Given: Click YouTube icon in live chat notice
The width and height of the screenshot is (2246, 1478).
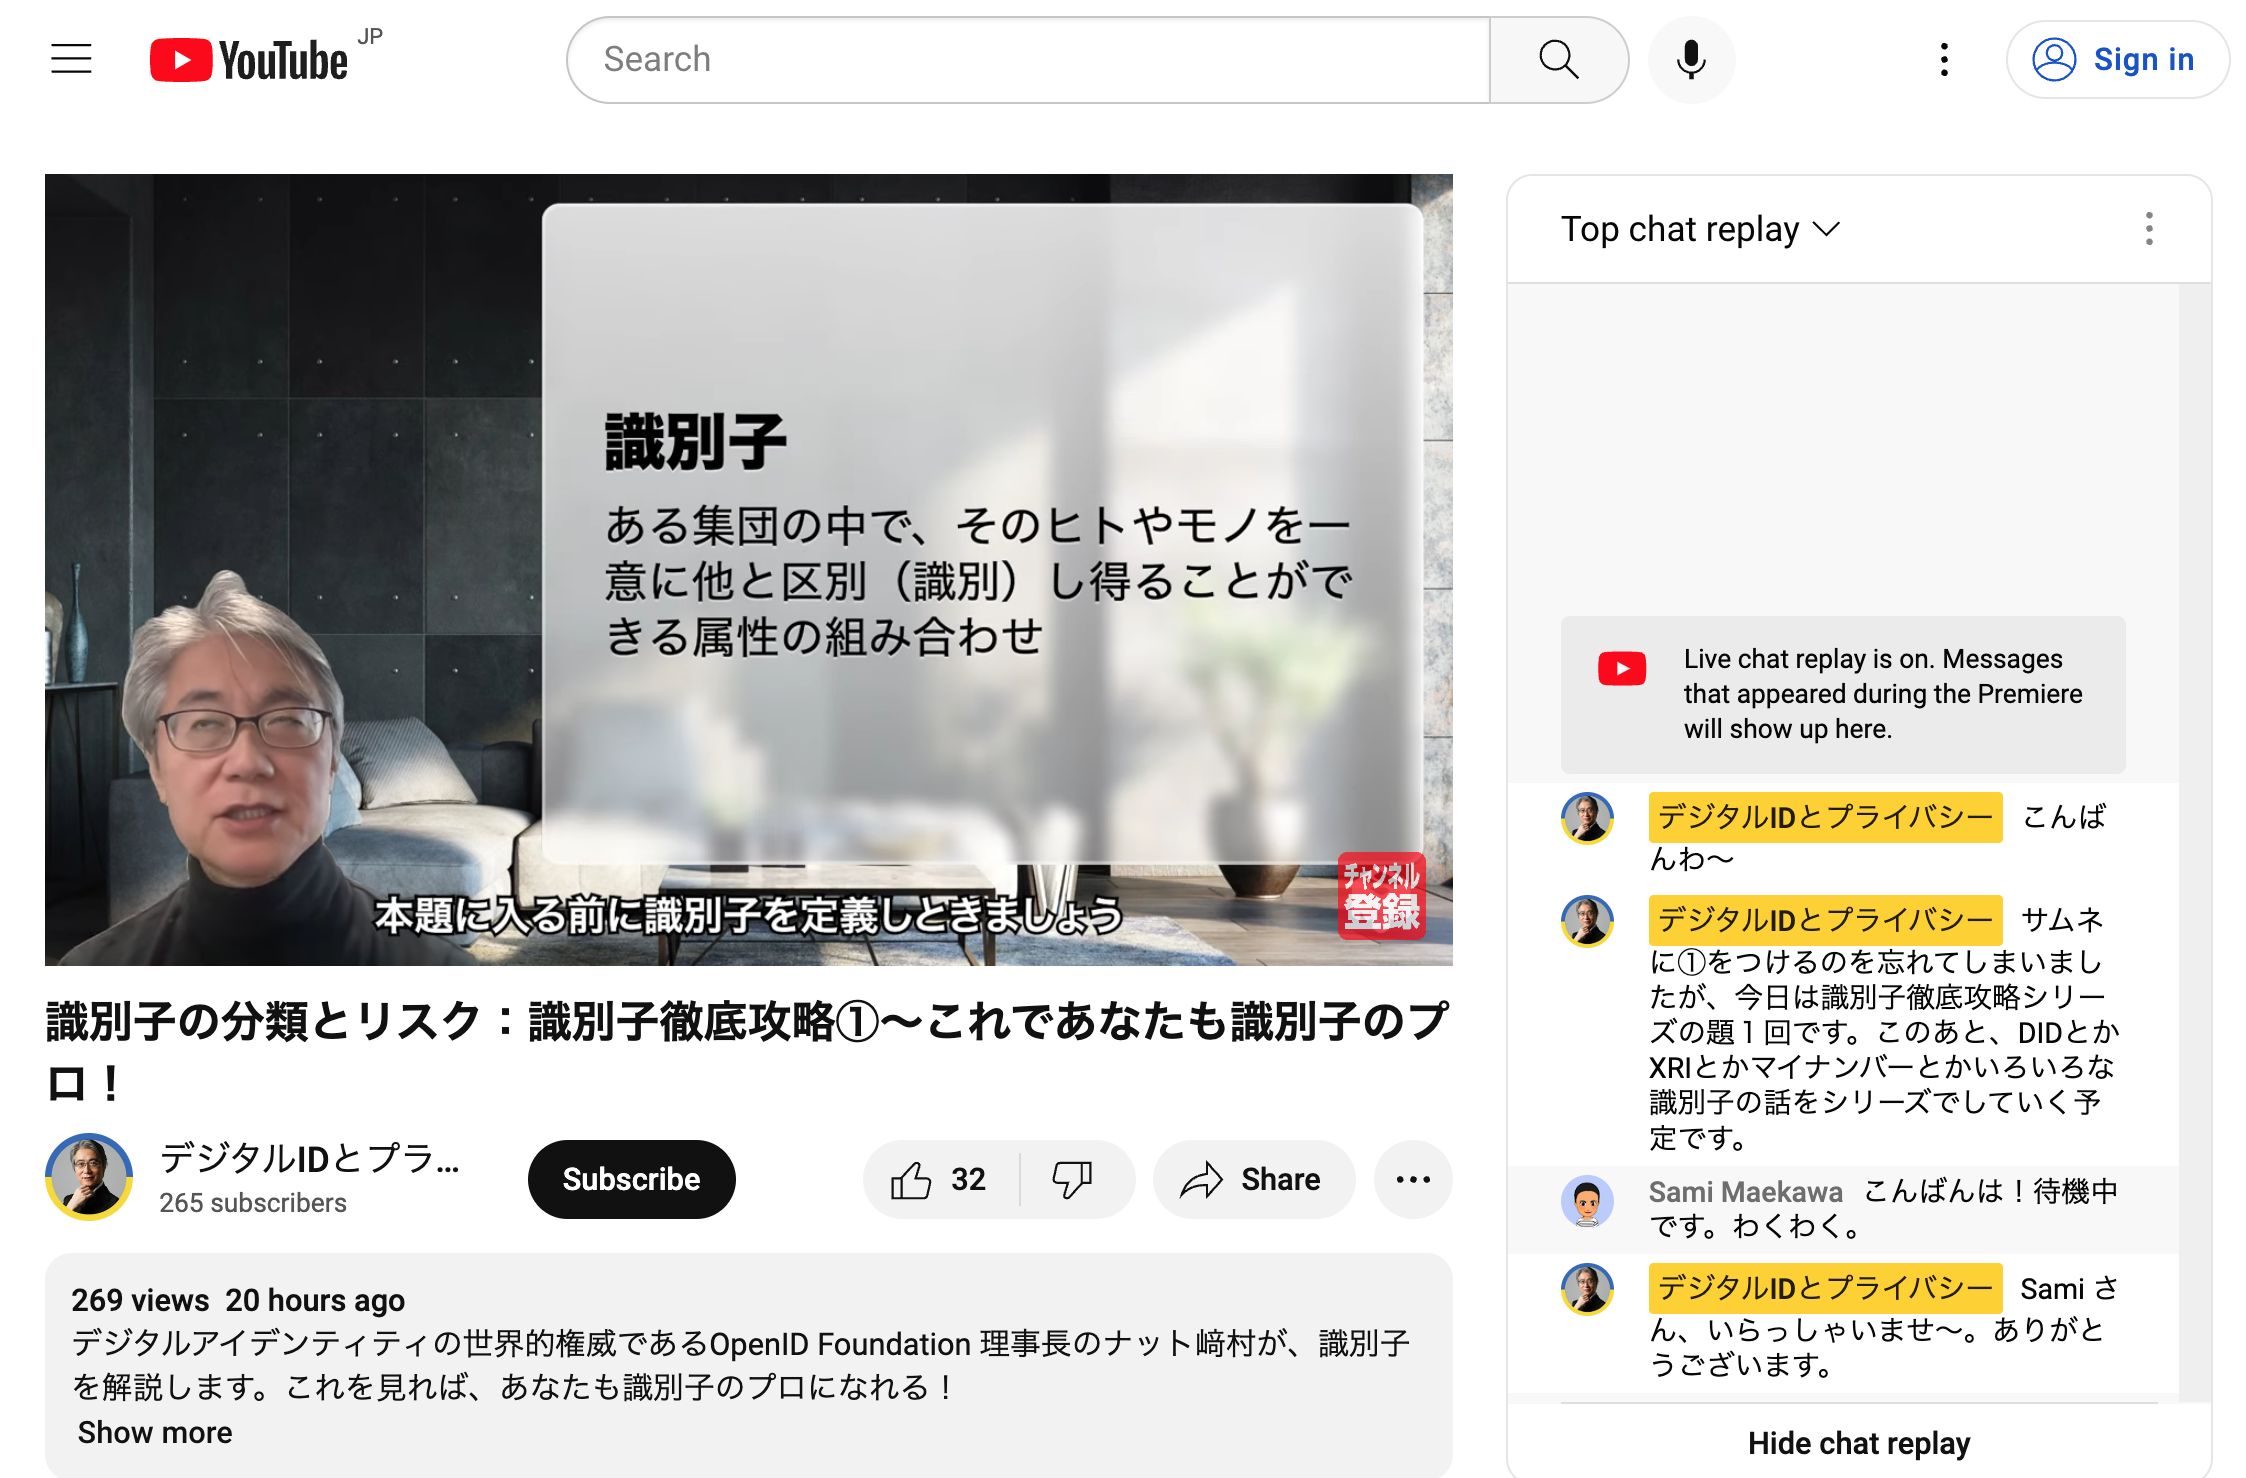Looking at the screenshot, I should [1622, 668].
